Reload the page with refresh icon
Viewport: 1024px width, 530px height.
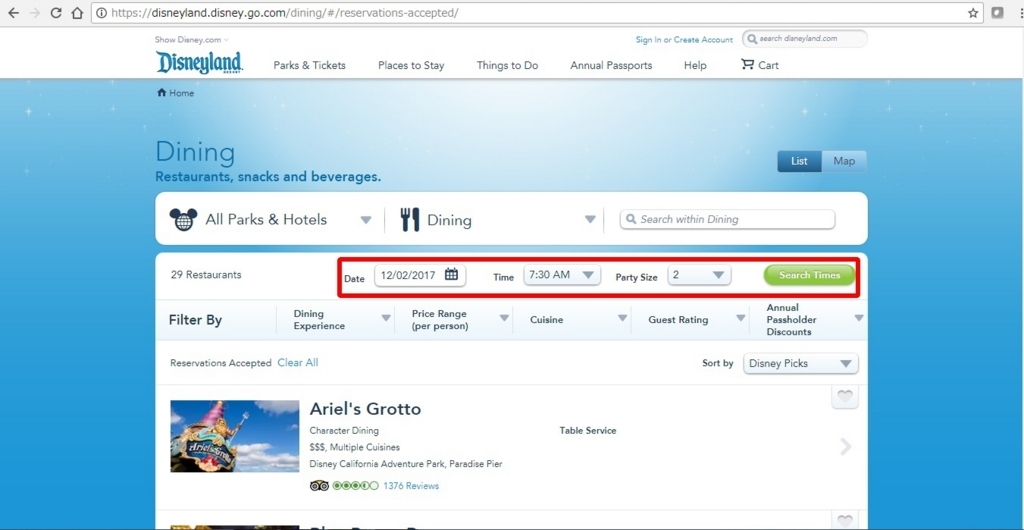(x=56, y=13)
